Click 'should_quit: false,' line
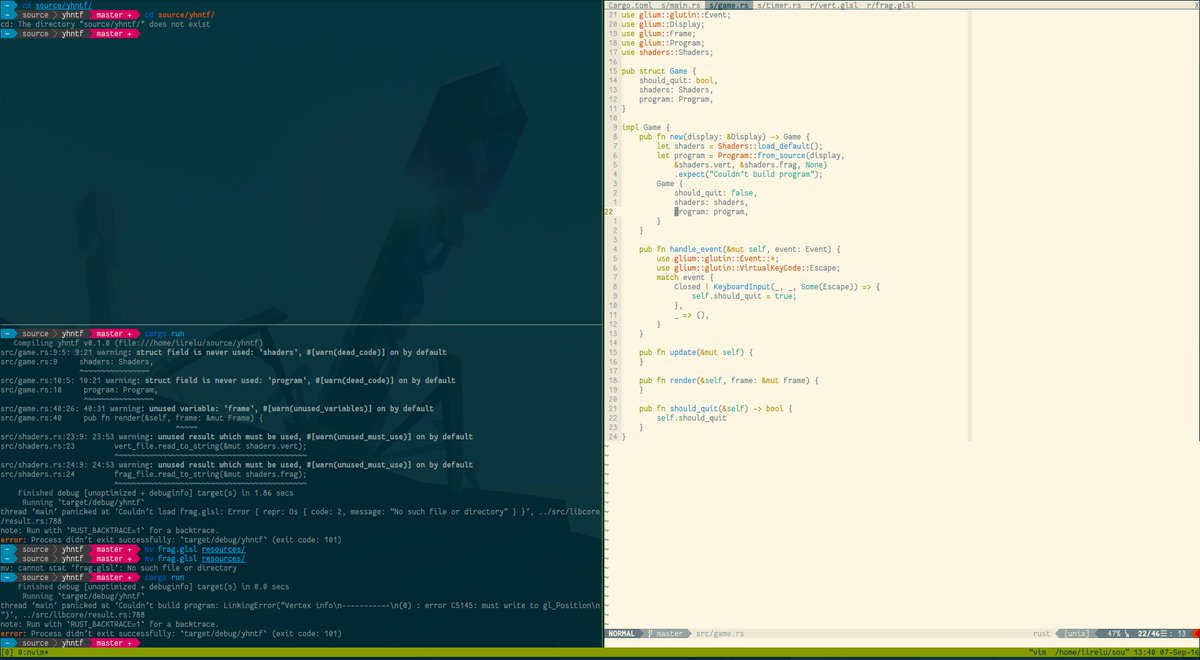 [x=715, y=193]
